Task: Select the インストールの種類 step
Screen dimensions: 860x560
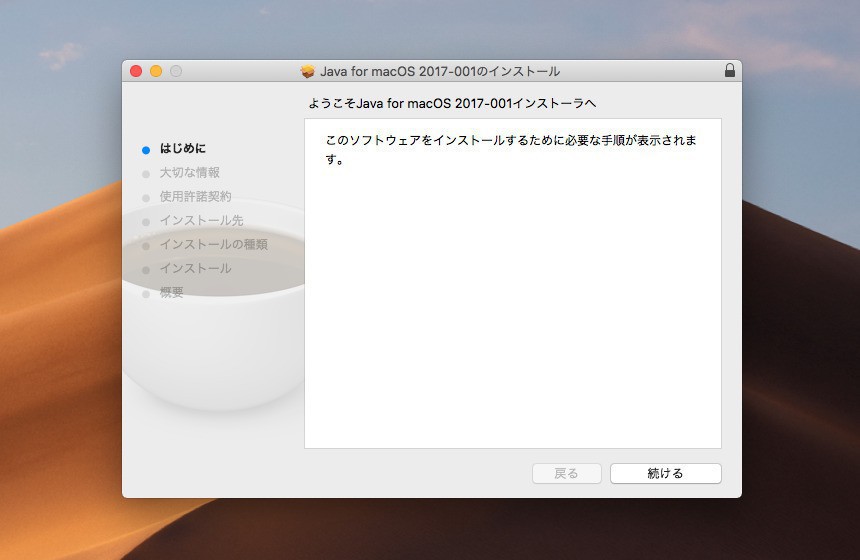Action: pos(213,244)
